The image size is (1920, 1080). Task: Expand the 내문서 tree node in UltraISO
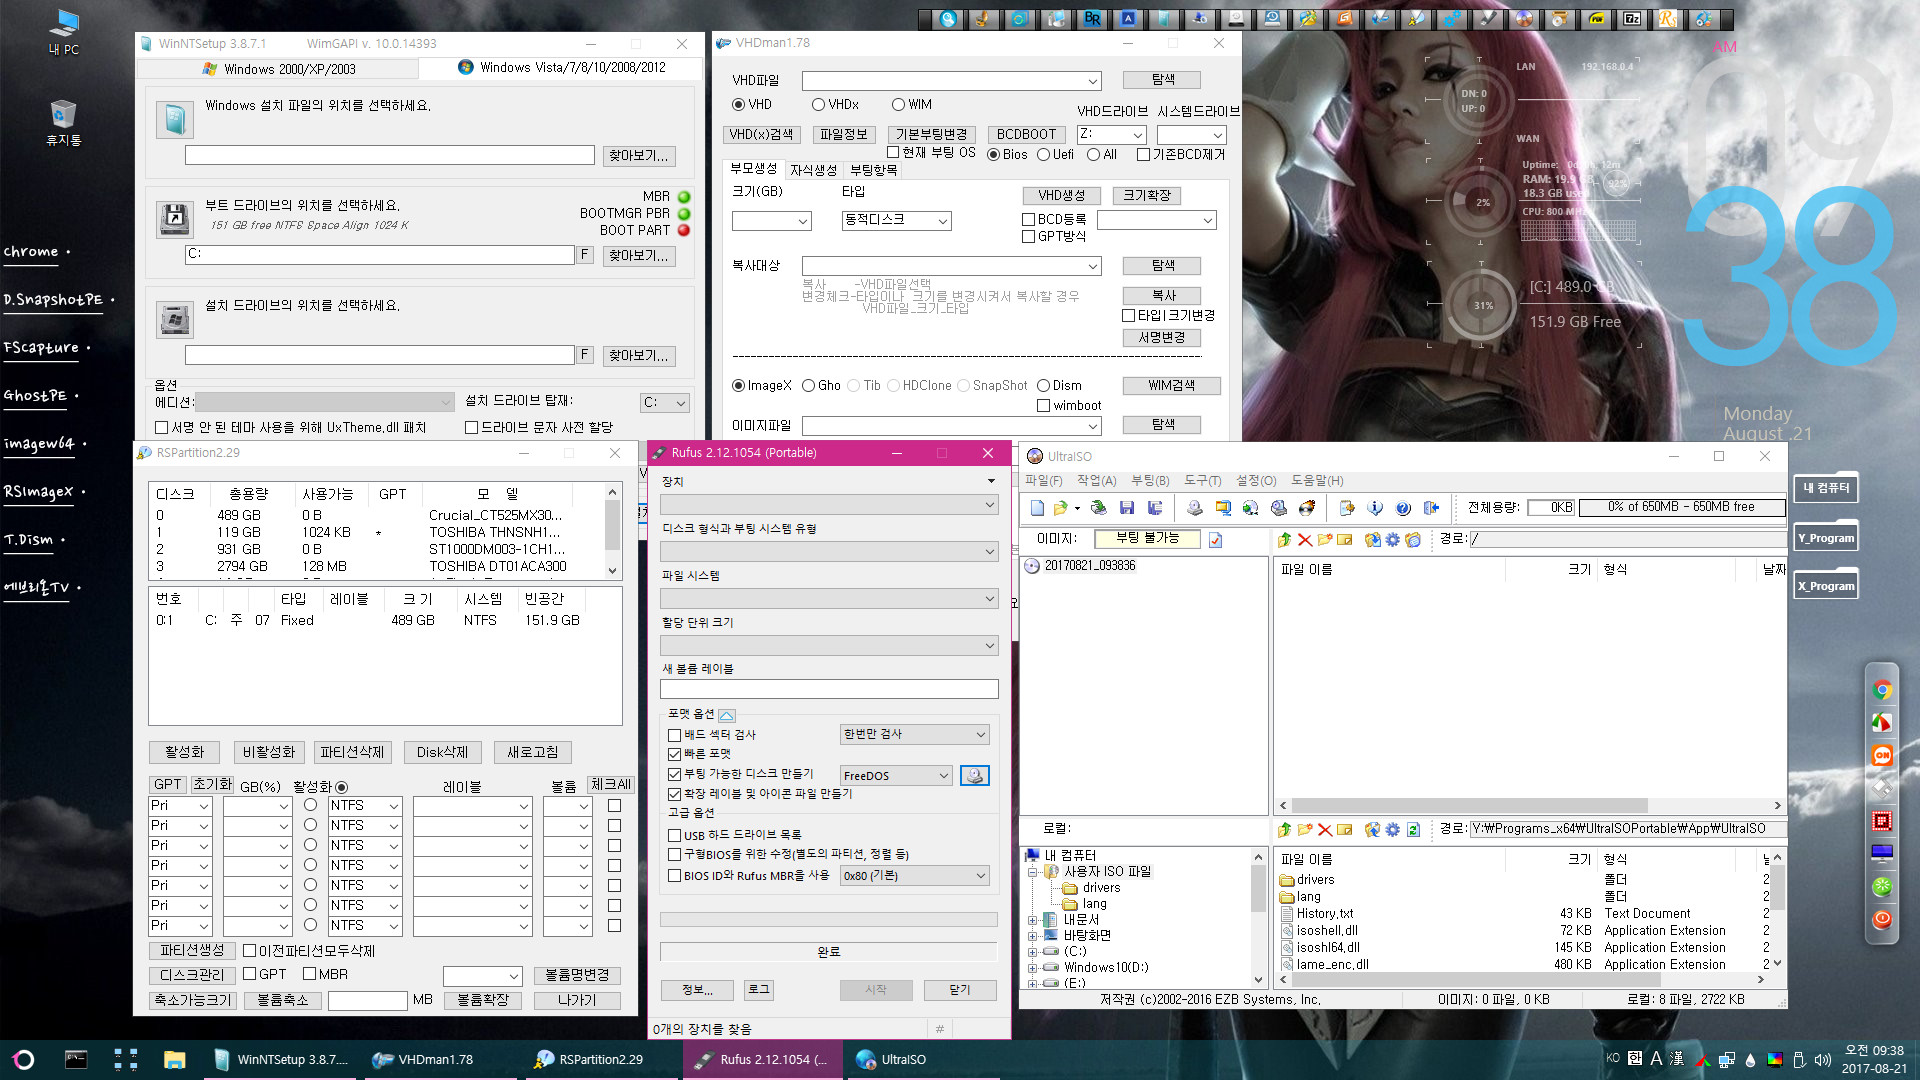pos(1032,920)
